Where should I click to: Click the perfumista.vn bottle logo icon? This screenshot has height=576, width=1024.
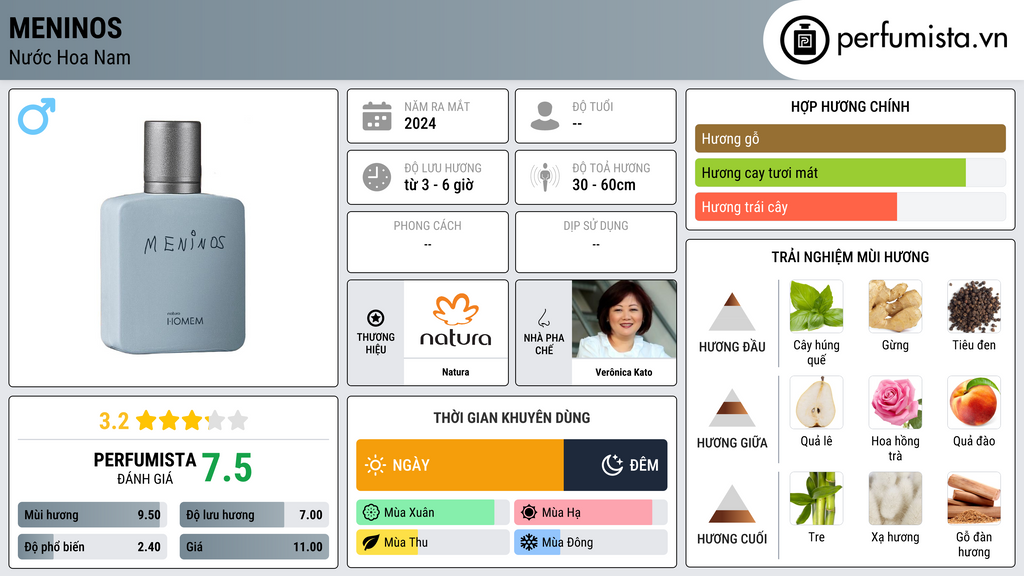[804, 40]
